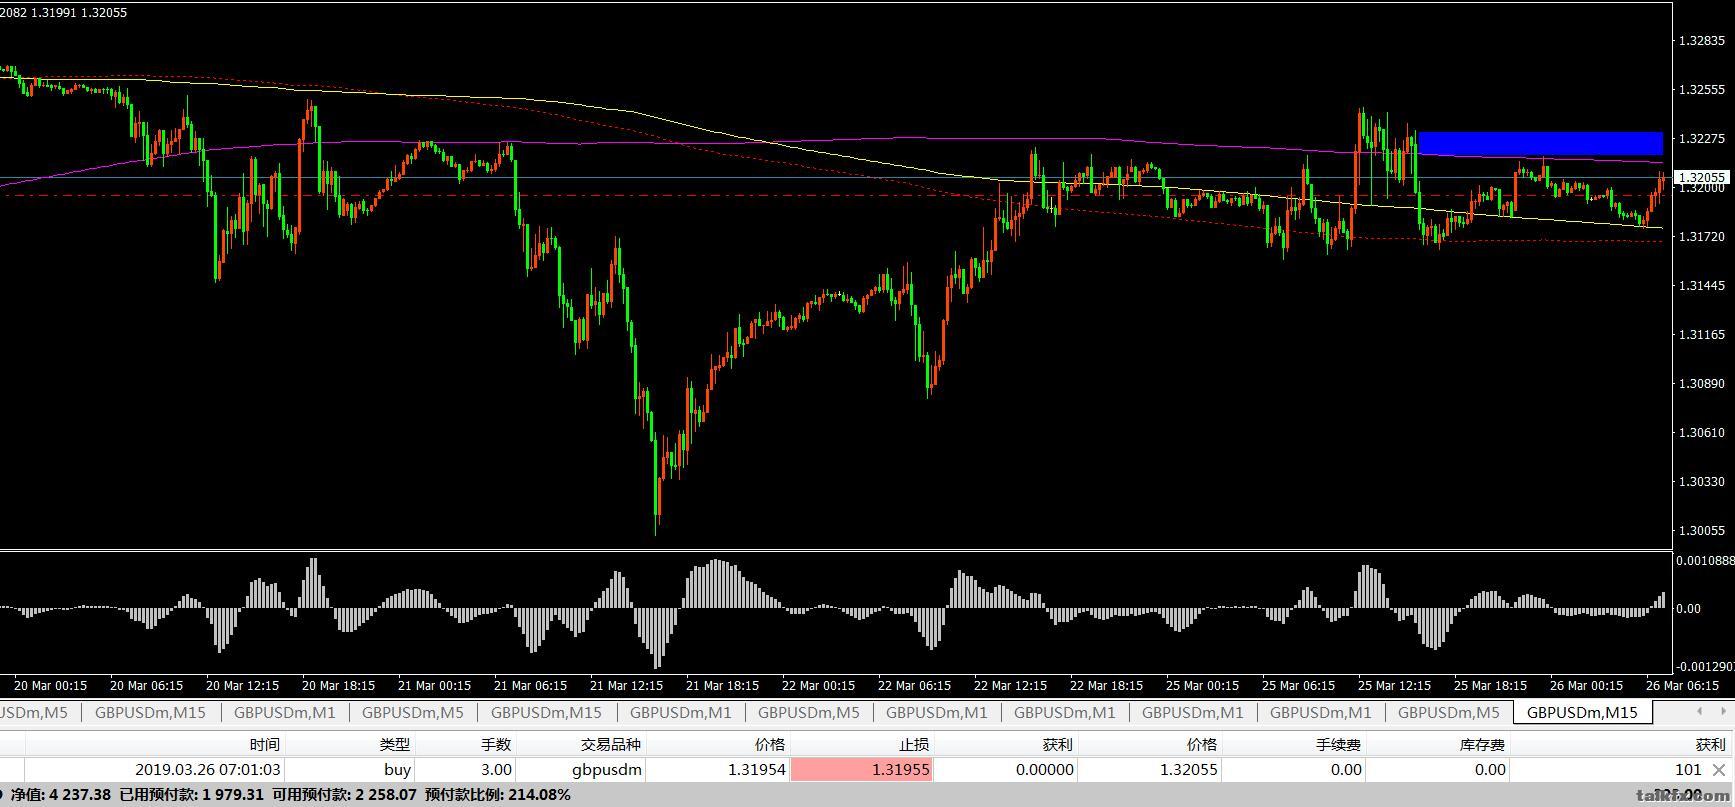
Task: Close the buy gbpusdm order with the X
Action: (1719, 770)
